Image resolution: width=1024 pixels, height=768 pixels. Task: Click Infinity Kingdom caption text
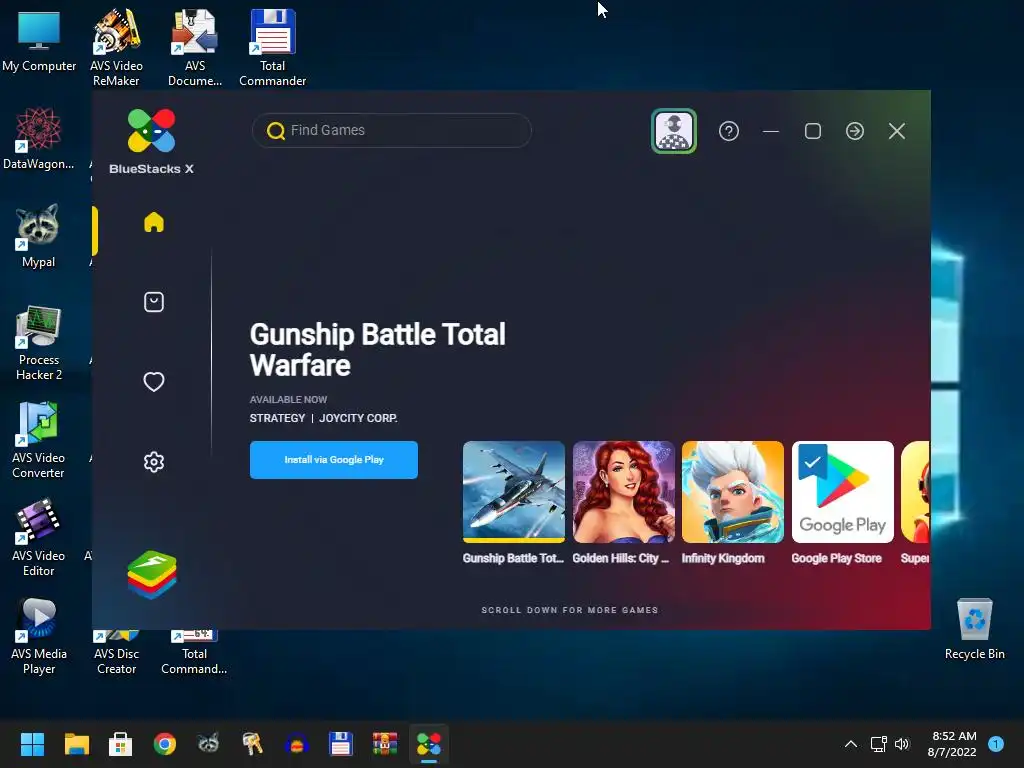pos(723,558)
